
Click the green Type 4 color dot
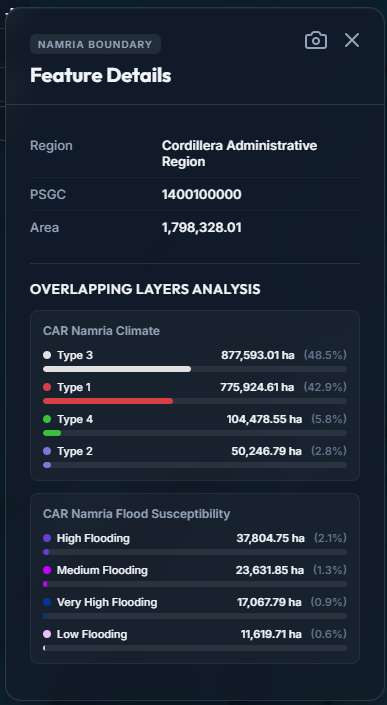(x=47, y=419)
